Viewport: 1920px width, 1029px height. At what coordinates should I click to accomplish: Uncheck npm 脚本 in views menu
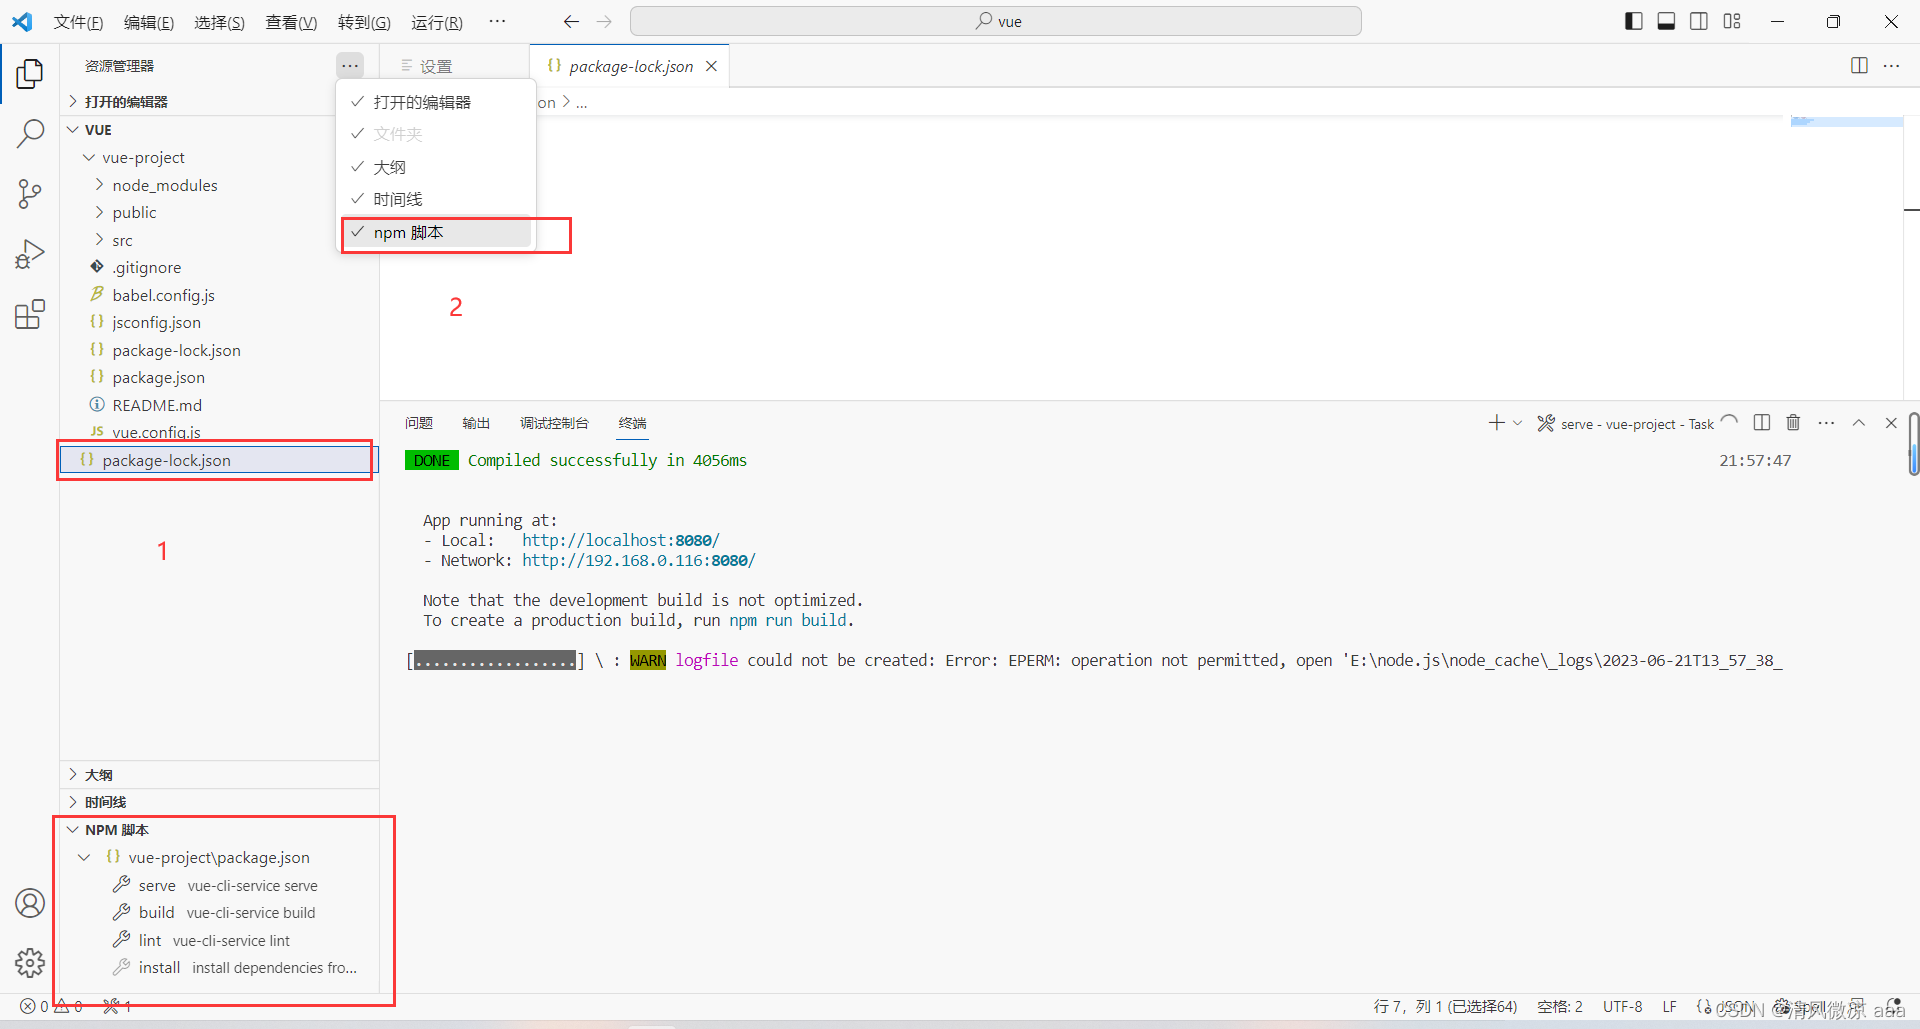436,232
